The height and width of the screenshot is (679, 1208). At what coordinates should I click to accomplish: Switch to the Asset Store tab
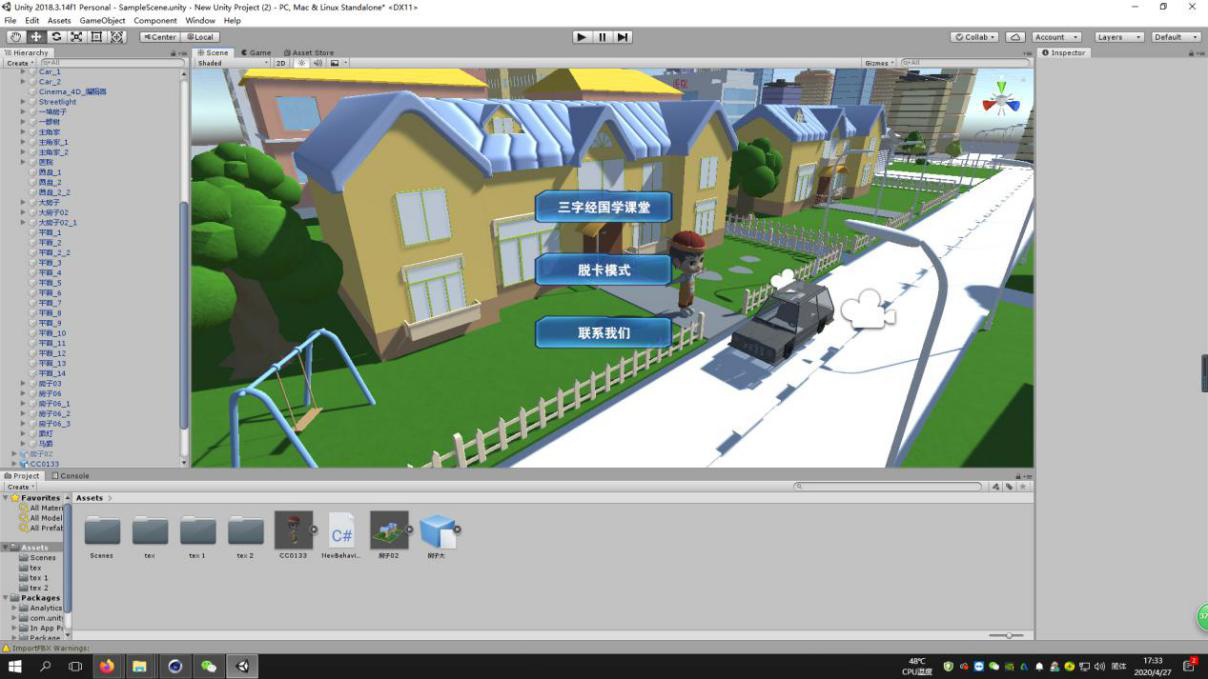pos(308,53)
